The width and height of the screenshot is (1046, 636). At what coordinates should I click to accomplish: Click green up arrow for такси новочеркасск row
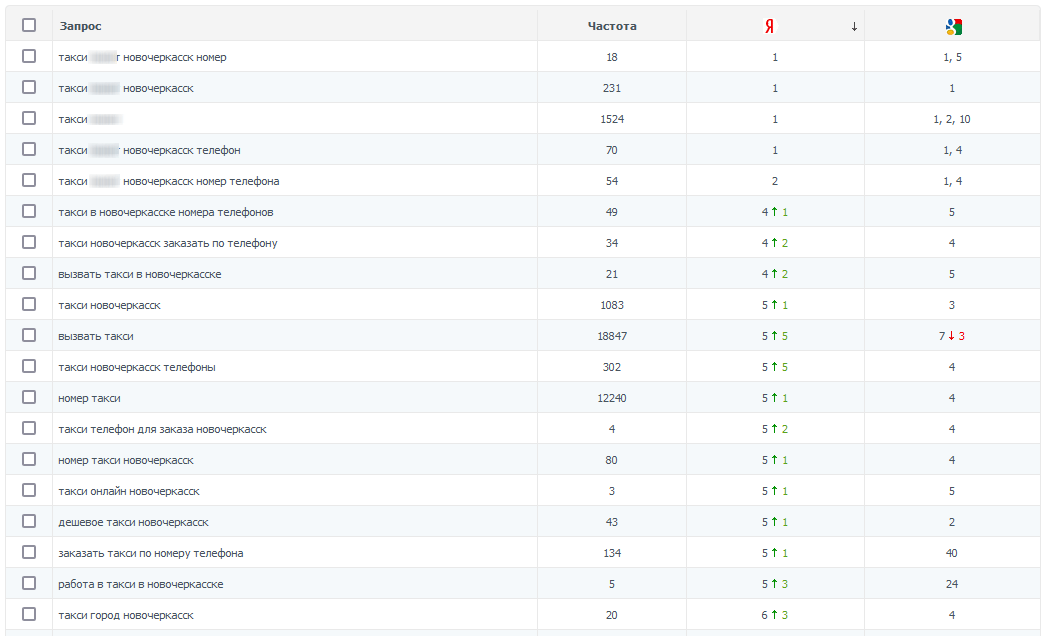click(774, 305)
